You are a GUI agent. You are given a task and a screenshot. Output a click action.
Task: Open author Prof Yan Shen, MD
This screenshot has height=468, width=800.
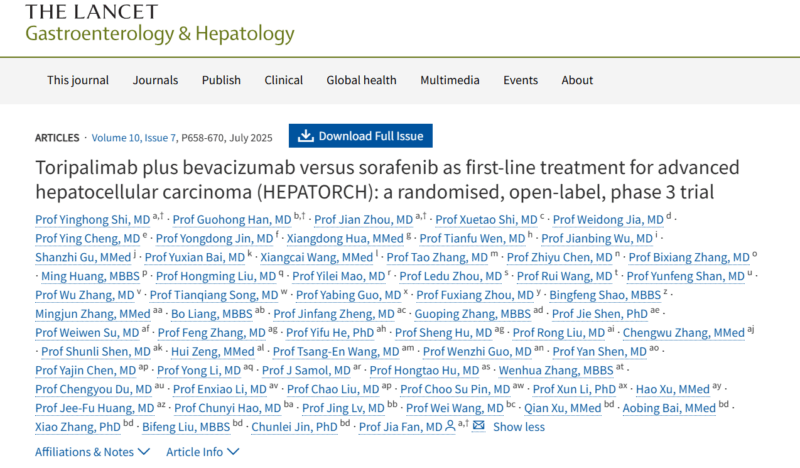(x=599, y=352)
